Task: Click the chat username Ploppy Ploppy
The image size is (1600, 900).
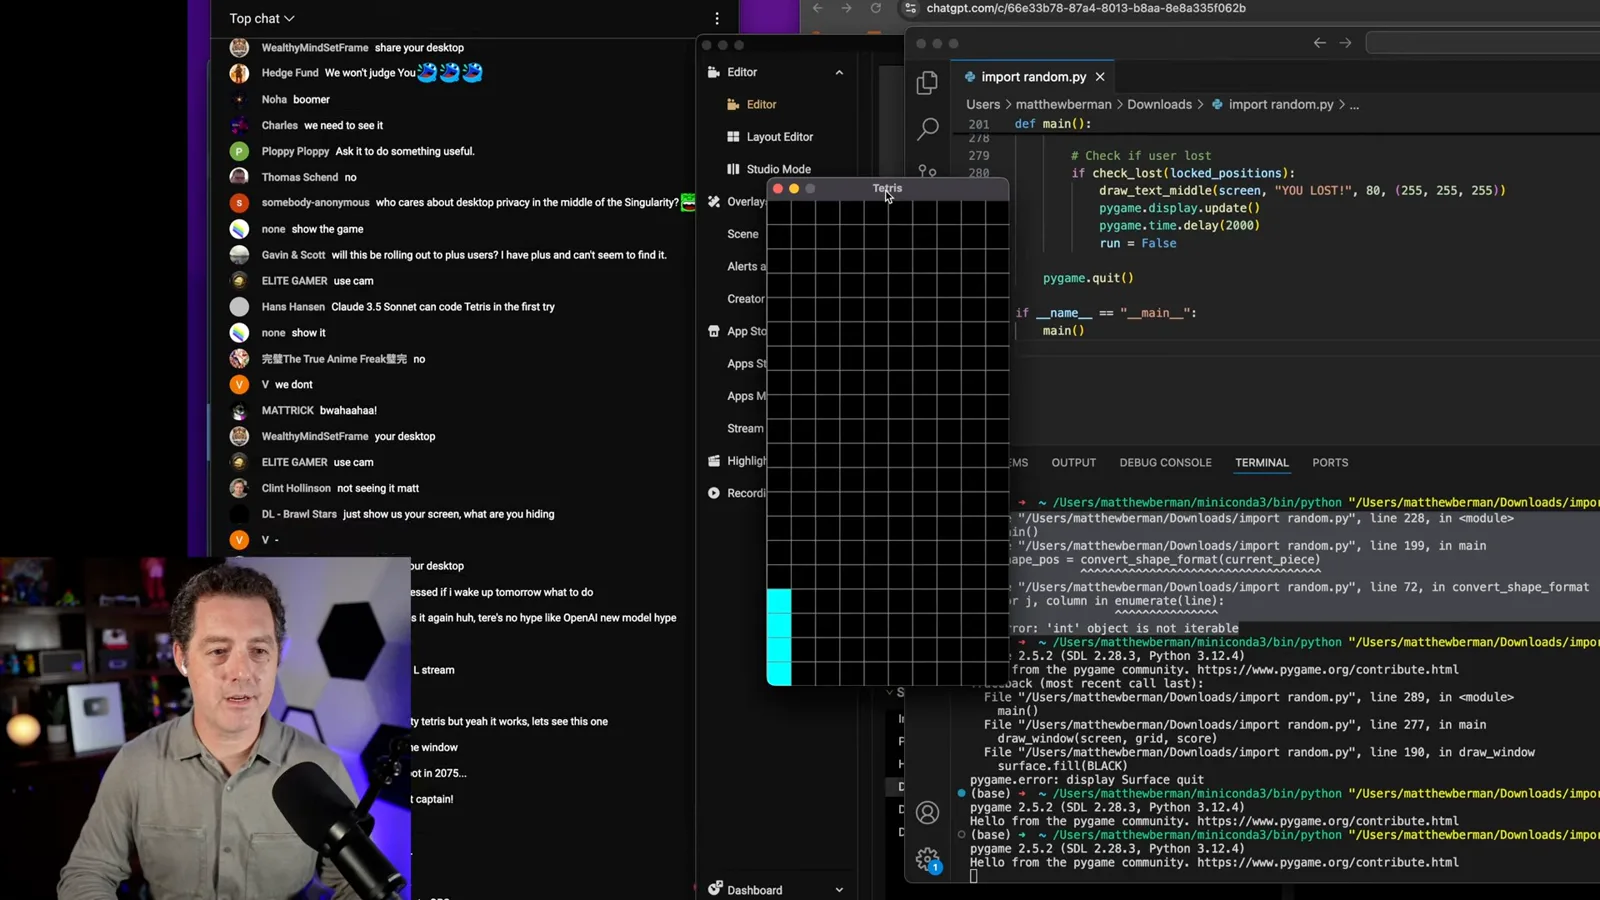Action: pos(295,151)
